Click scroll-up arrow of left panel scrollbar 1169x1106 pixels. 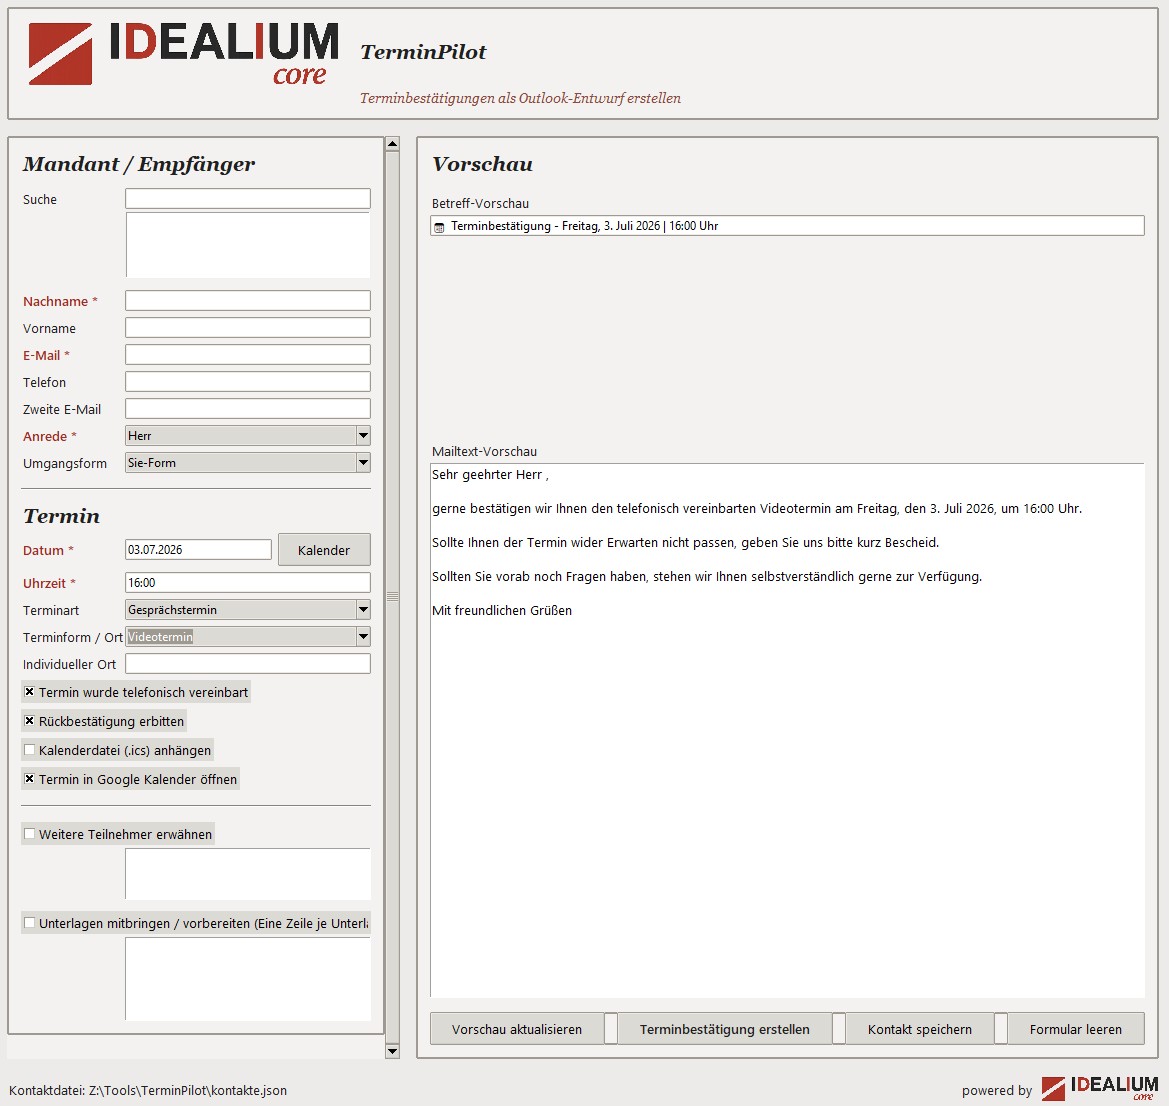(x=392, y=144)
